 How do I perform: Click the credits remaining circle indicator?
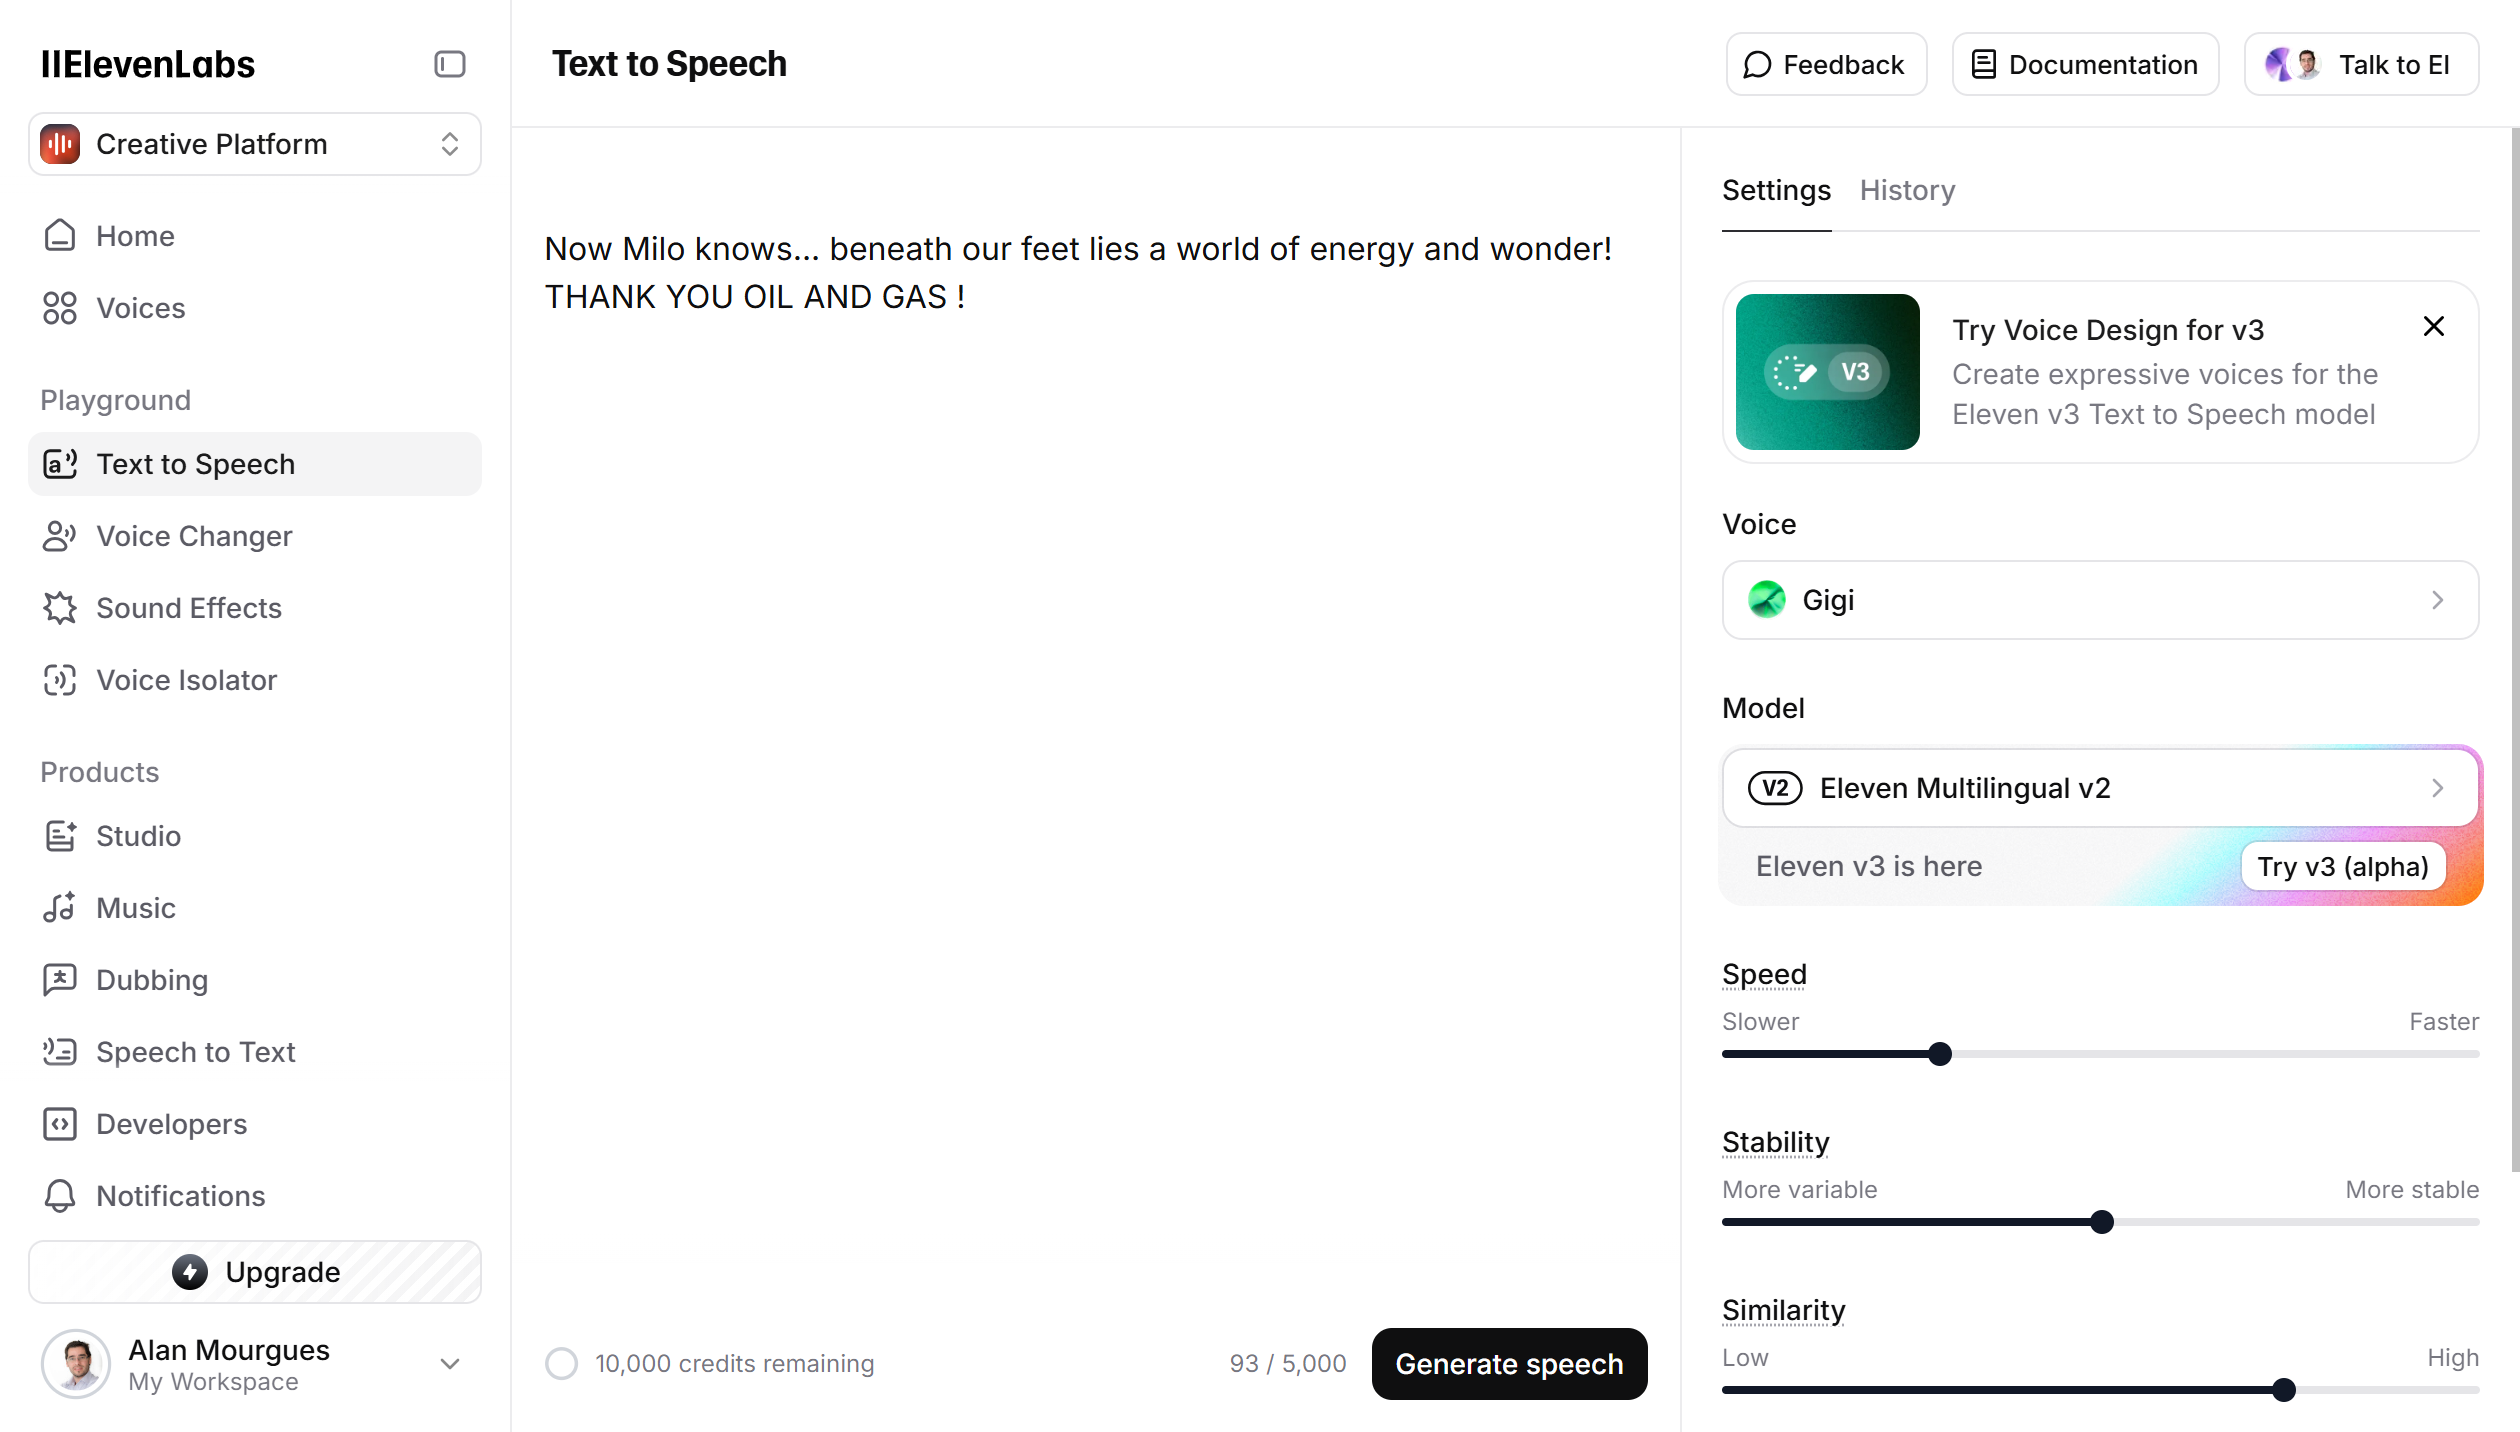562,1364
